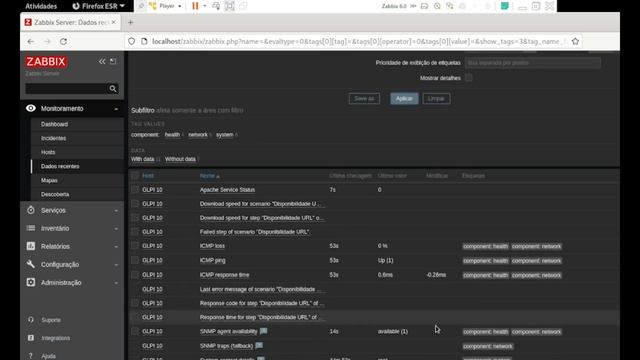Click the Save as button
Viewport: 640px width, 360px height.
(364, 98)
